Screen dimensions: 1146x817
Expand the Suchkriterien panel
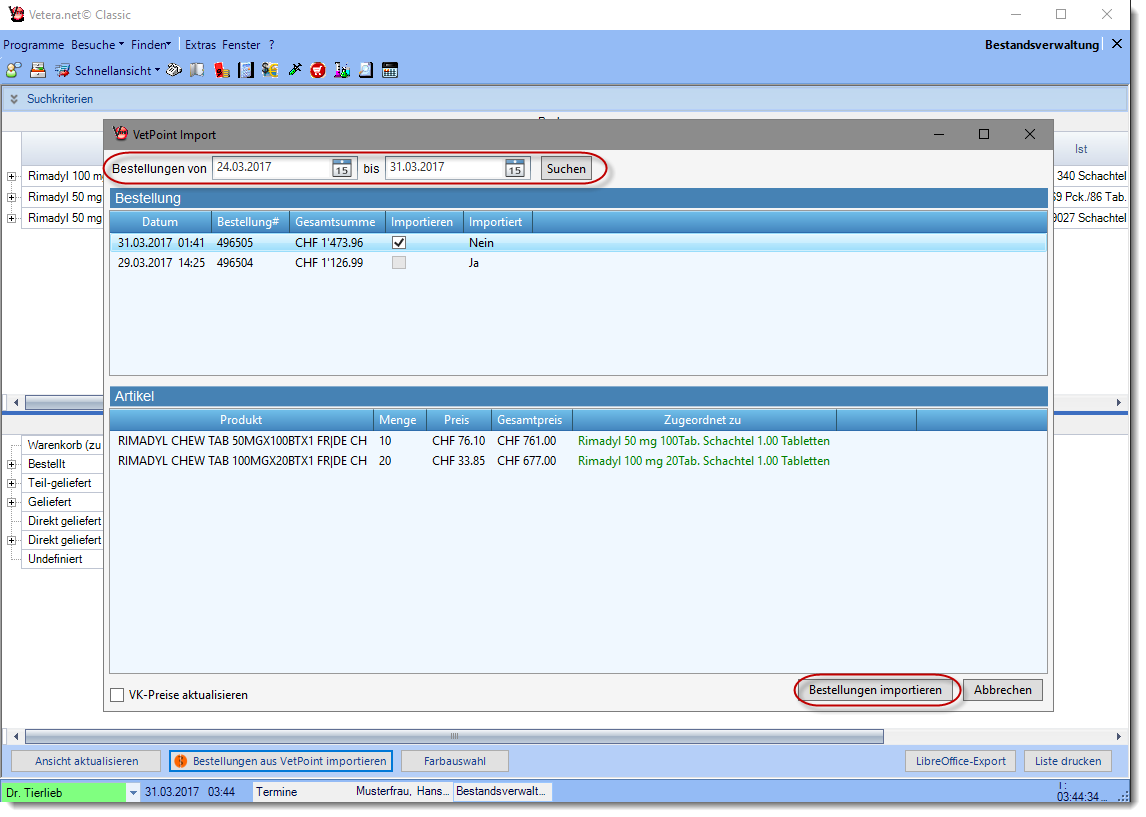(x=15, y=99)
